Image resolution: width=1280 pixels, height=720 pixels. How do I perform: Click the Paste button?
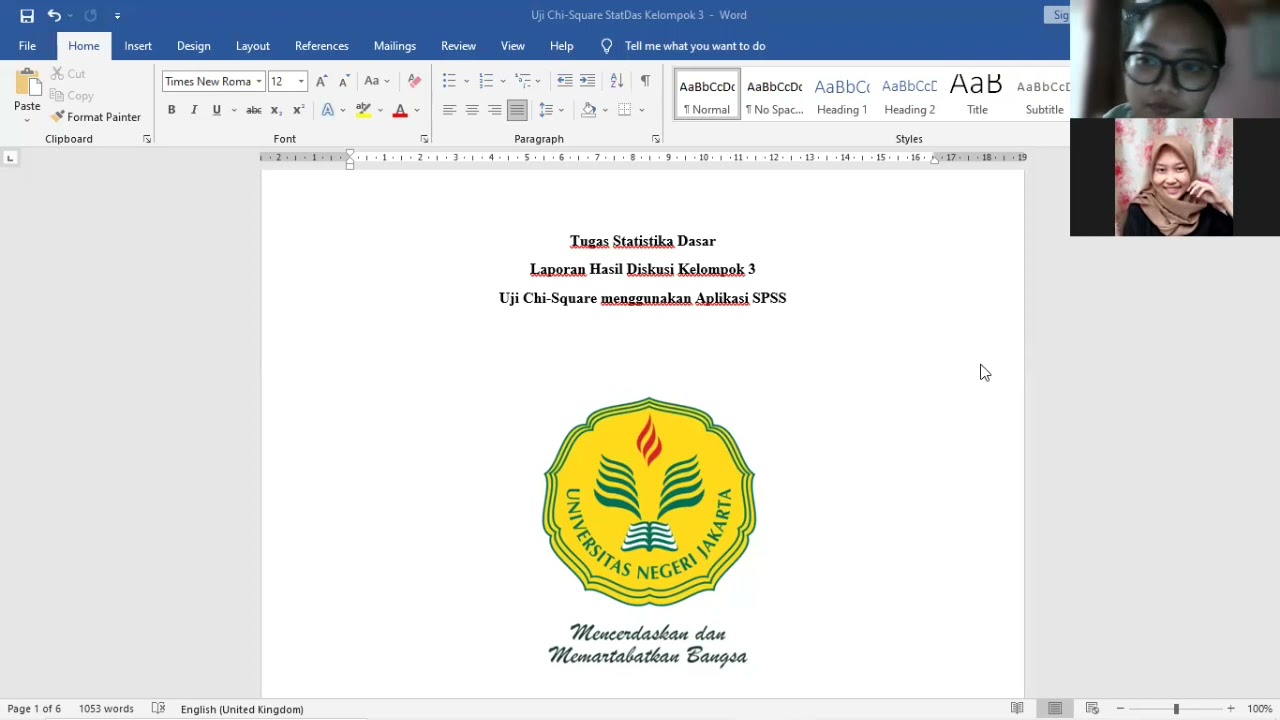point(27,96)
